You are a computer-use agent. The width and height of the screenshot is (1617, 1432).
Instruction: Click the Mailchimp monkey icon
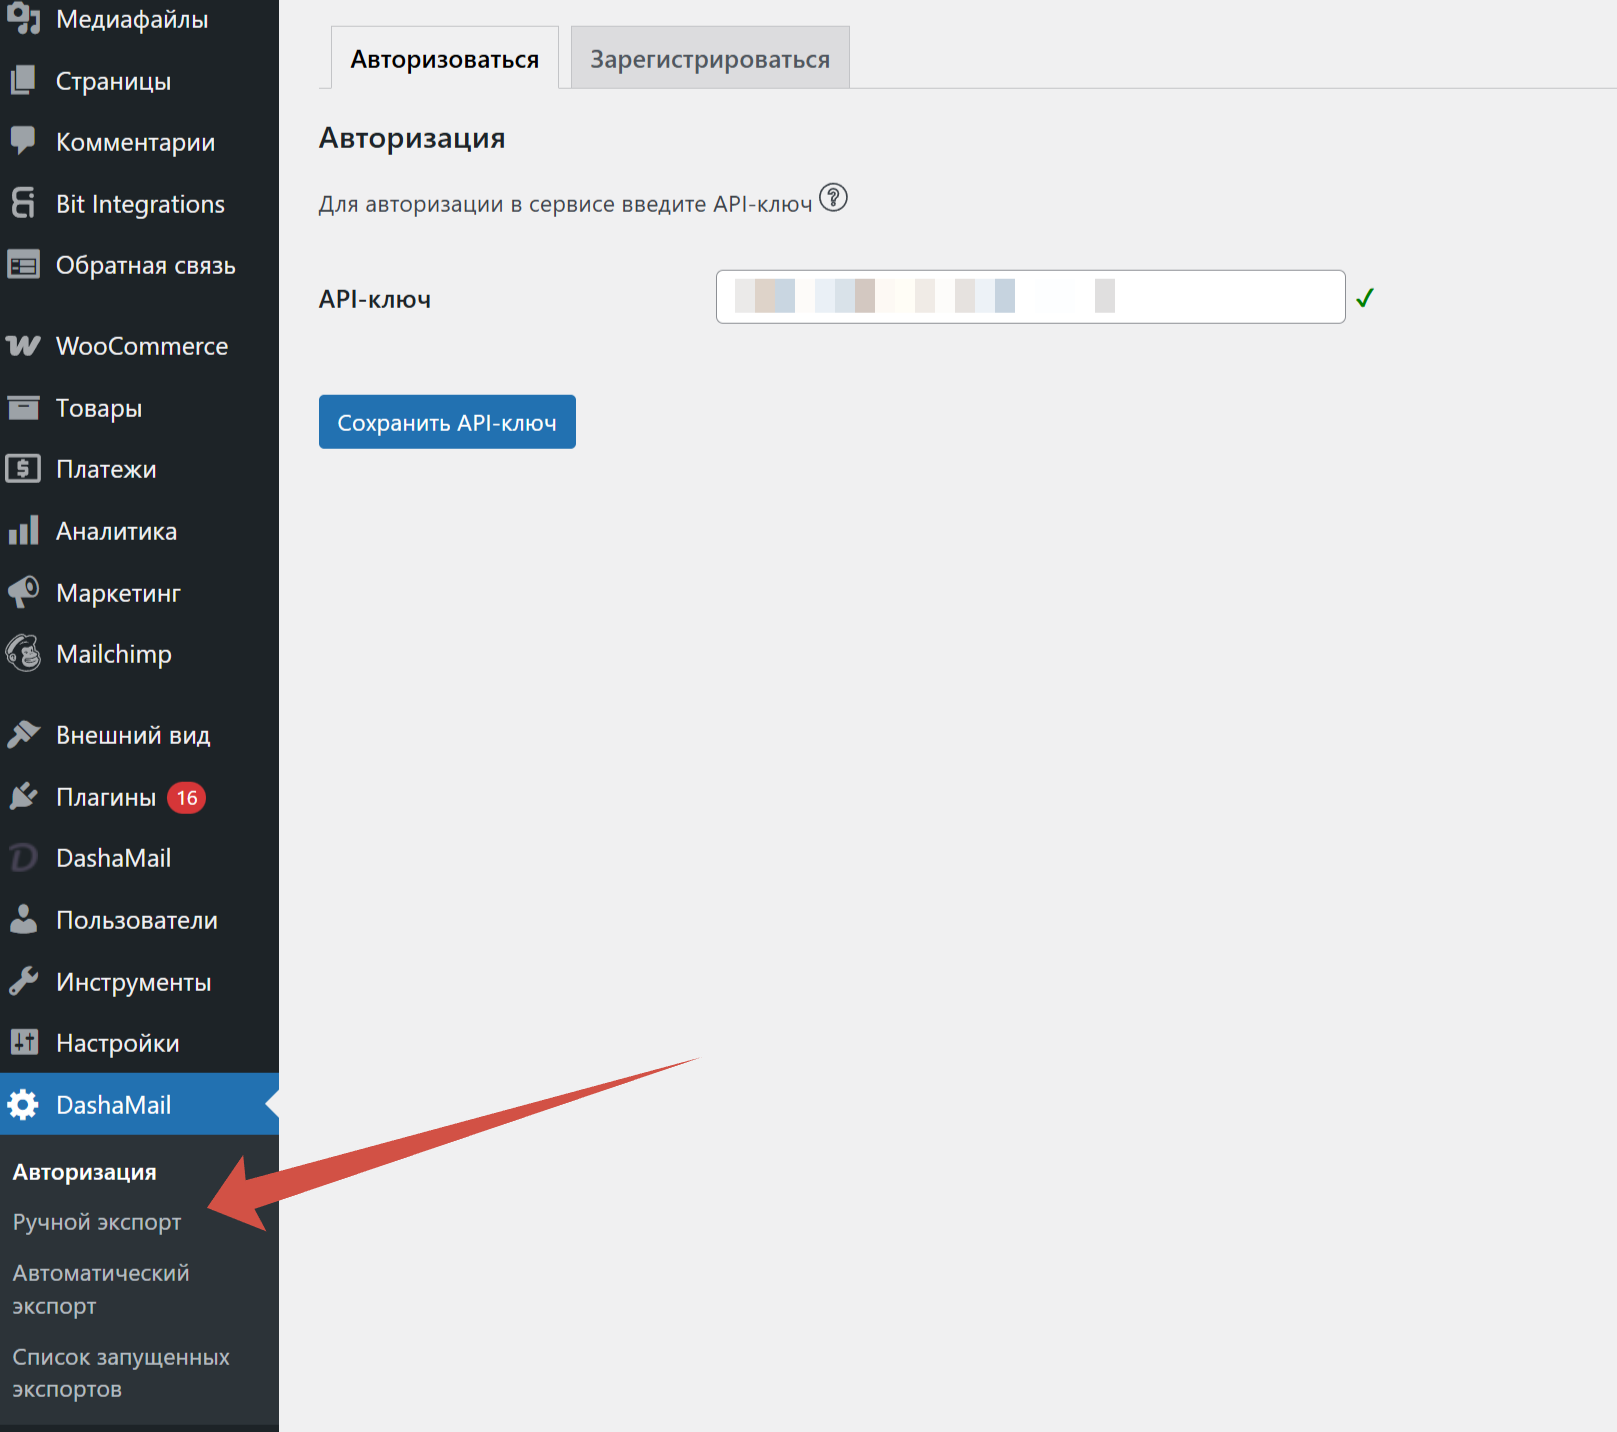point(23,654)
